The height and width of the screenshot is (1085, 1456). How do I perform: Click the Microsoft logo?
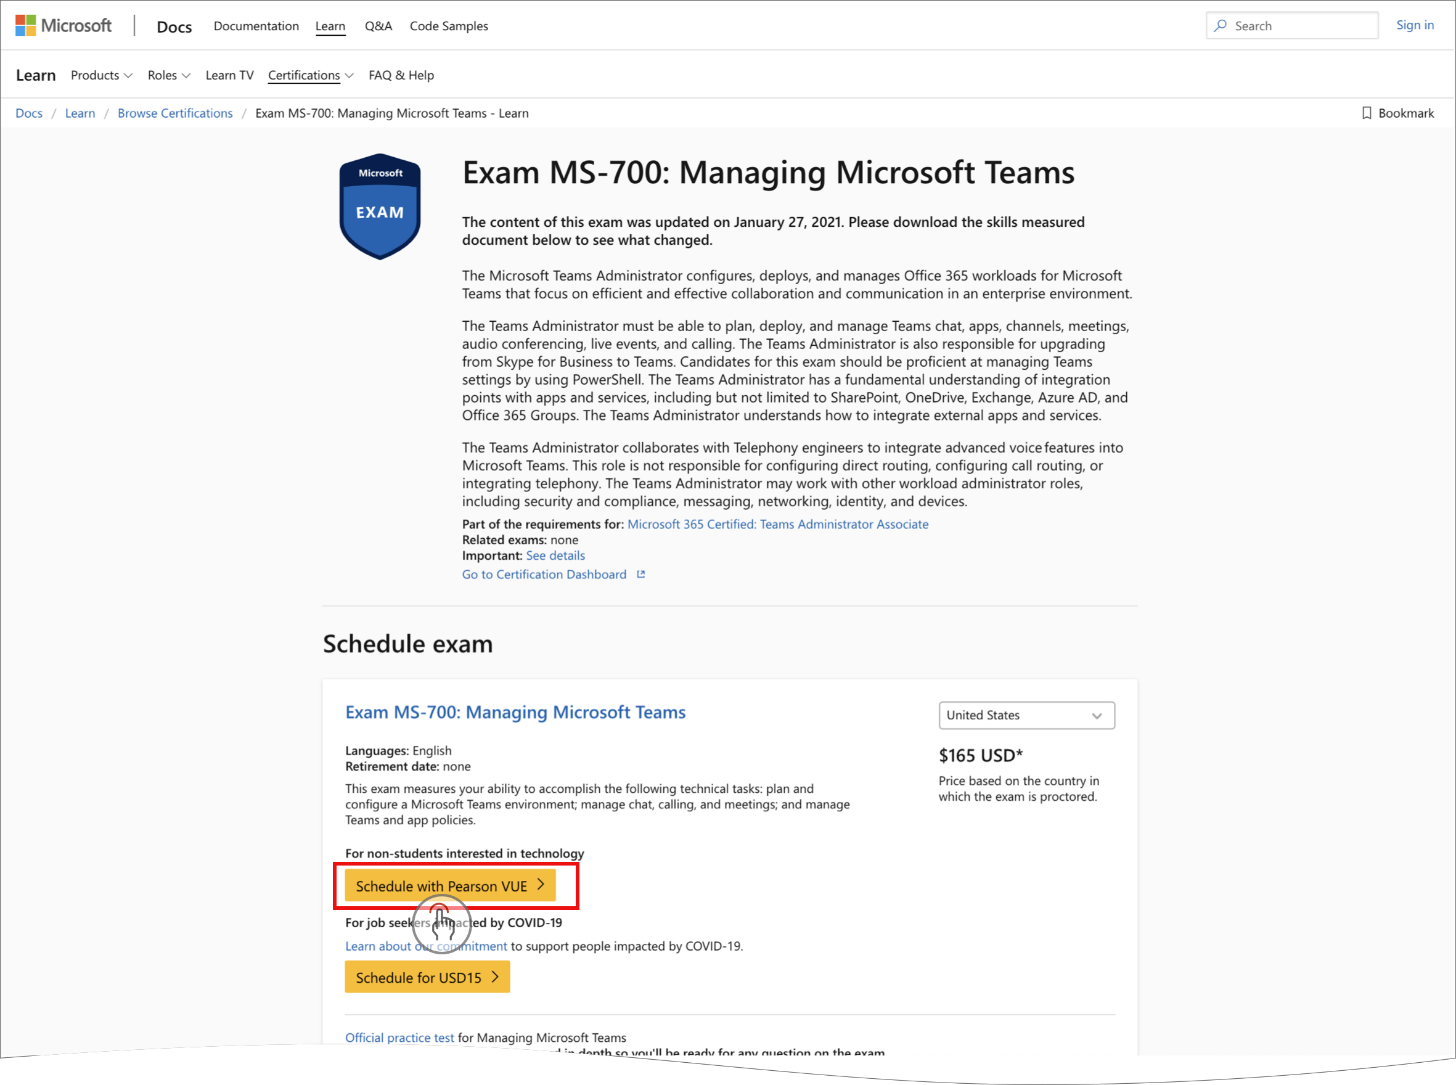[63, 25]
